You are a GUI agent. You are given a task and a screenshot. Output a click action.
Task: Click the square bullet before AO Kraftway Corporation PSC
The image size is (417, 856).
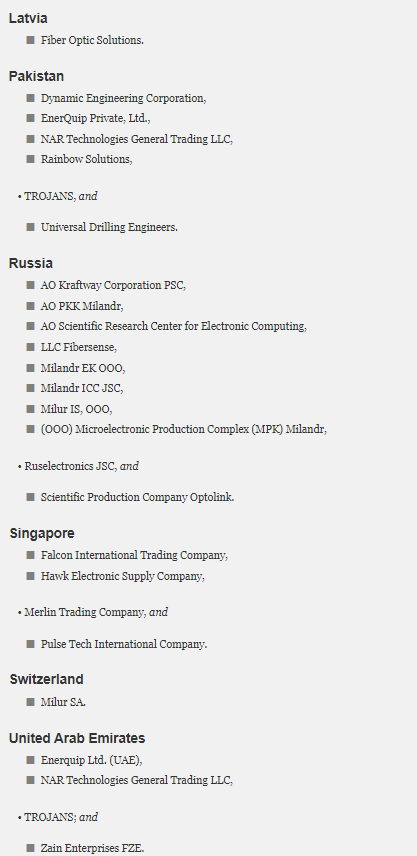tap(30, 285)
